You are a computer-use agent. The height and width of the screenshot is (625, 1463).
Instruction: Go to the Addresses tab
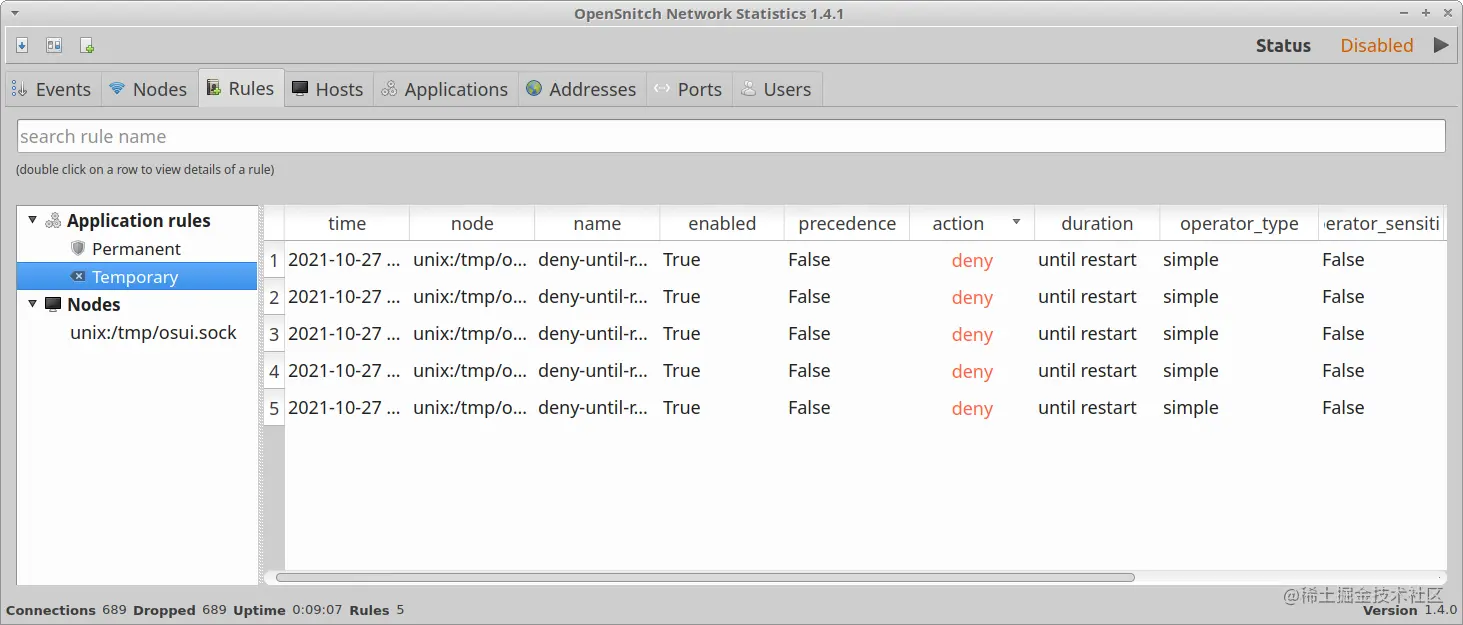(x=582, y=89)
